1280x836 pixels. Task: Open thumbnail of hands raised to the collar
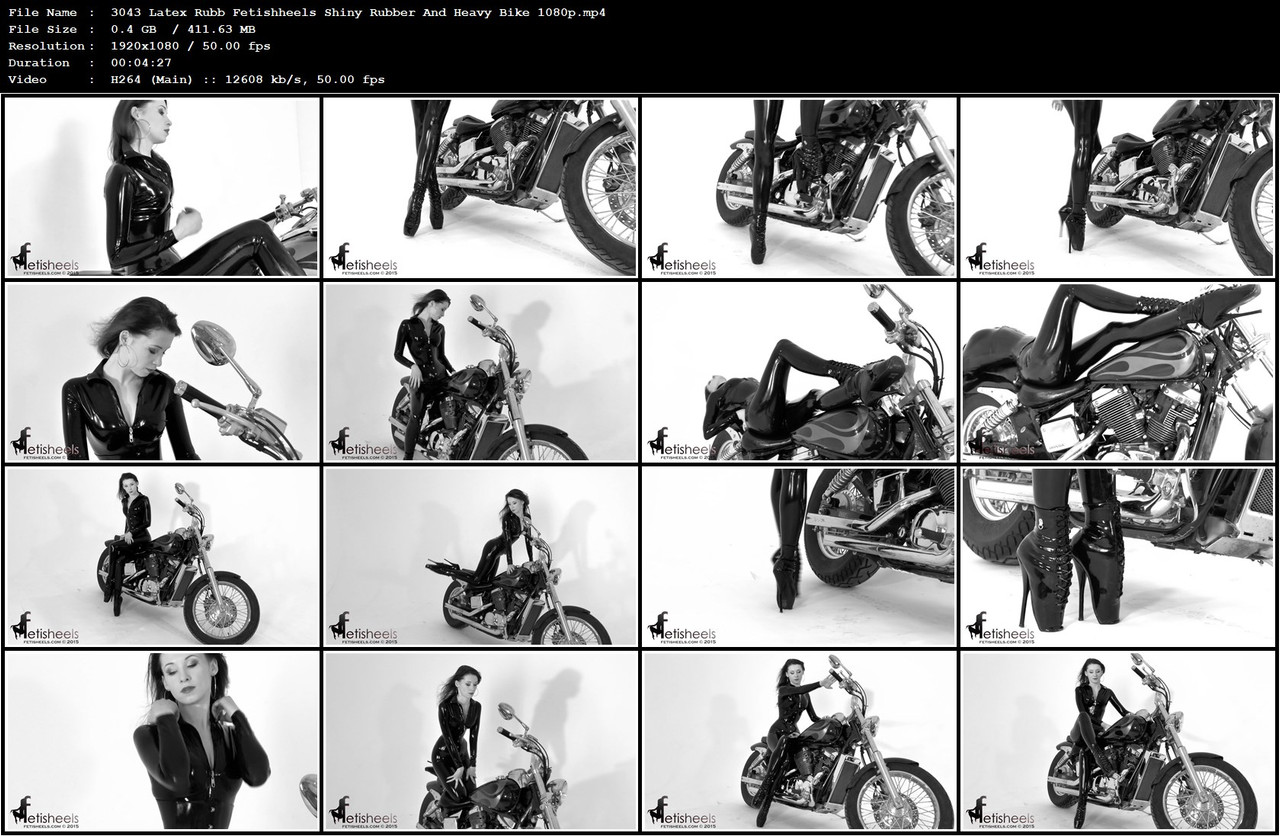162,741
